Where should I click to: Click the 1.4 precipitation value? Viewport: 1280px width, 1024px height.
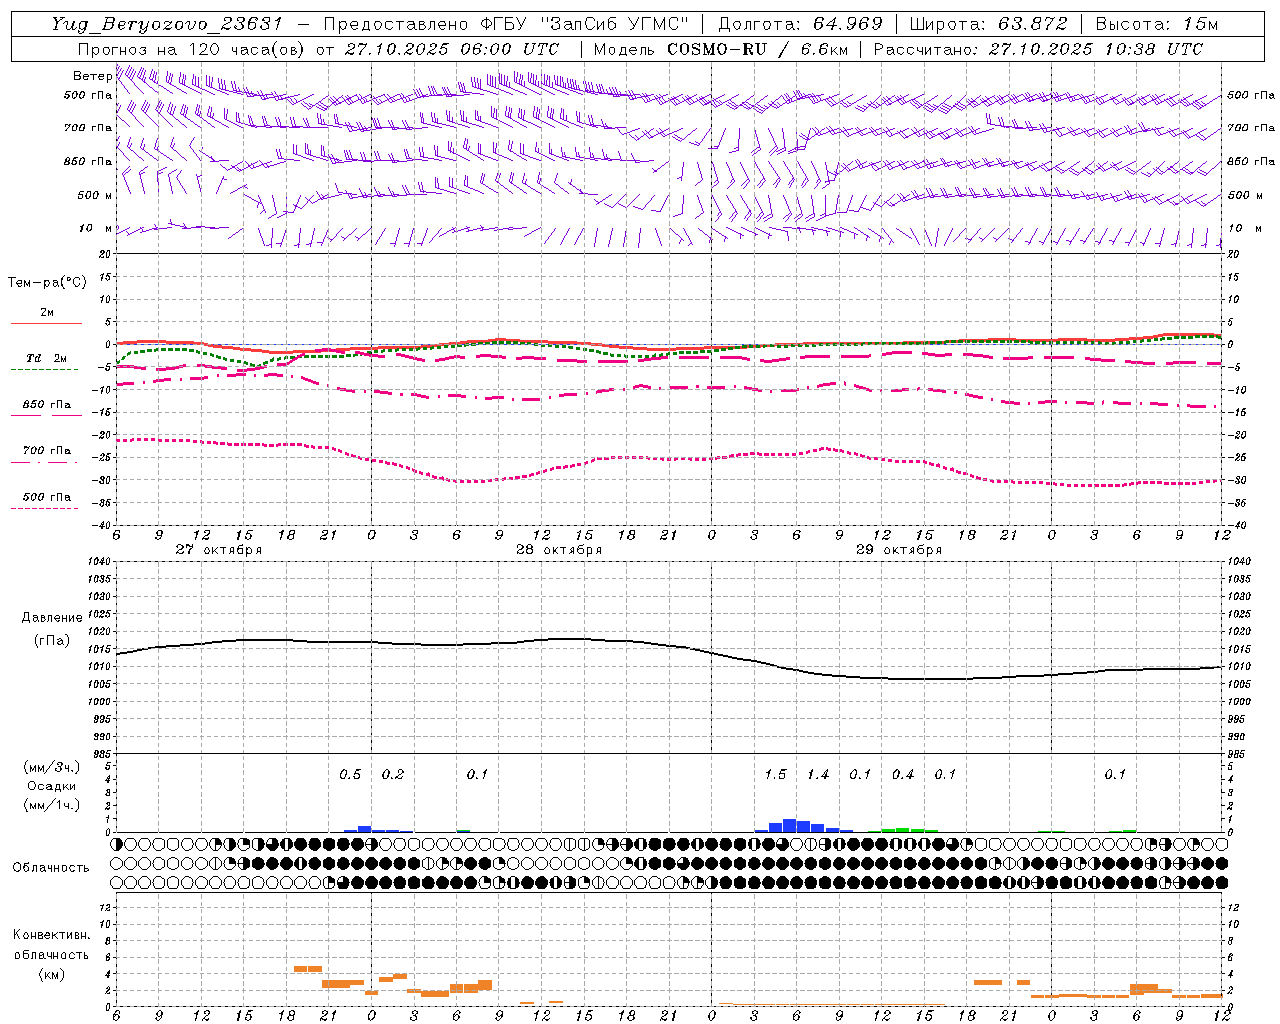click(x=818, y=775)
